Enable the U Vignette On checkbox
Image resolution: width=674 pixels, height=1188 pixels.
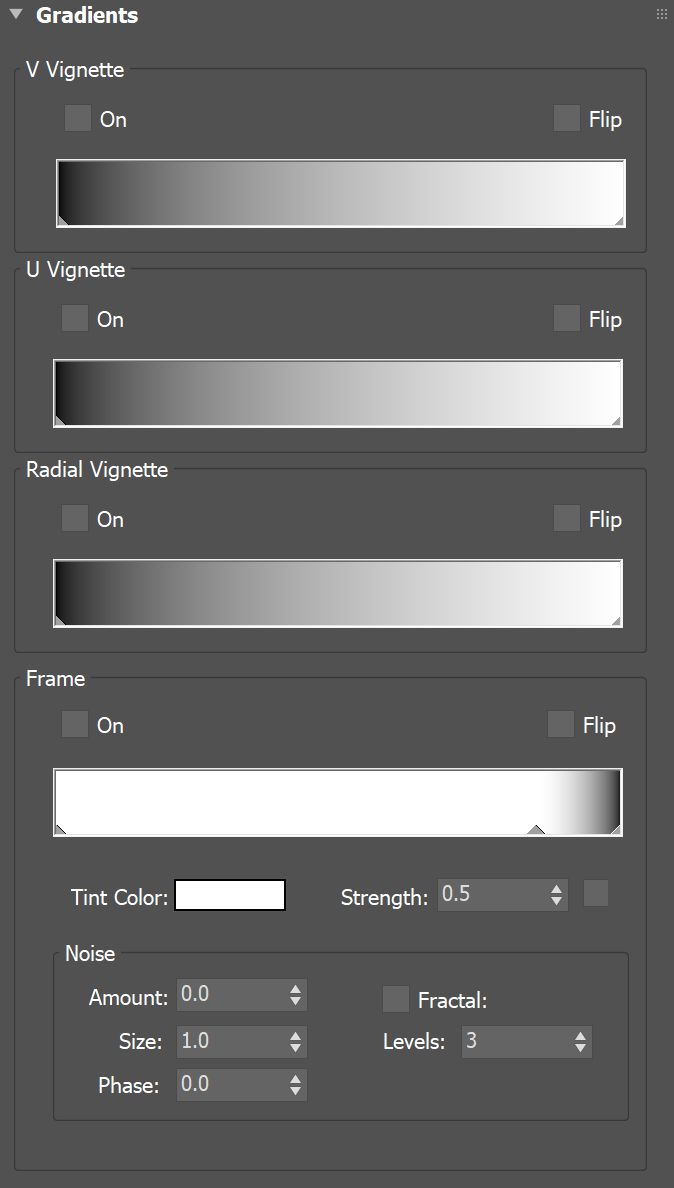(x=74, y=318)
